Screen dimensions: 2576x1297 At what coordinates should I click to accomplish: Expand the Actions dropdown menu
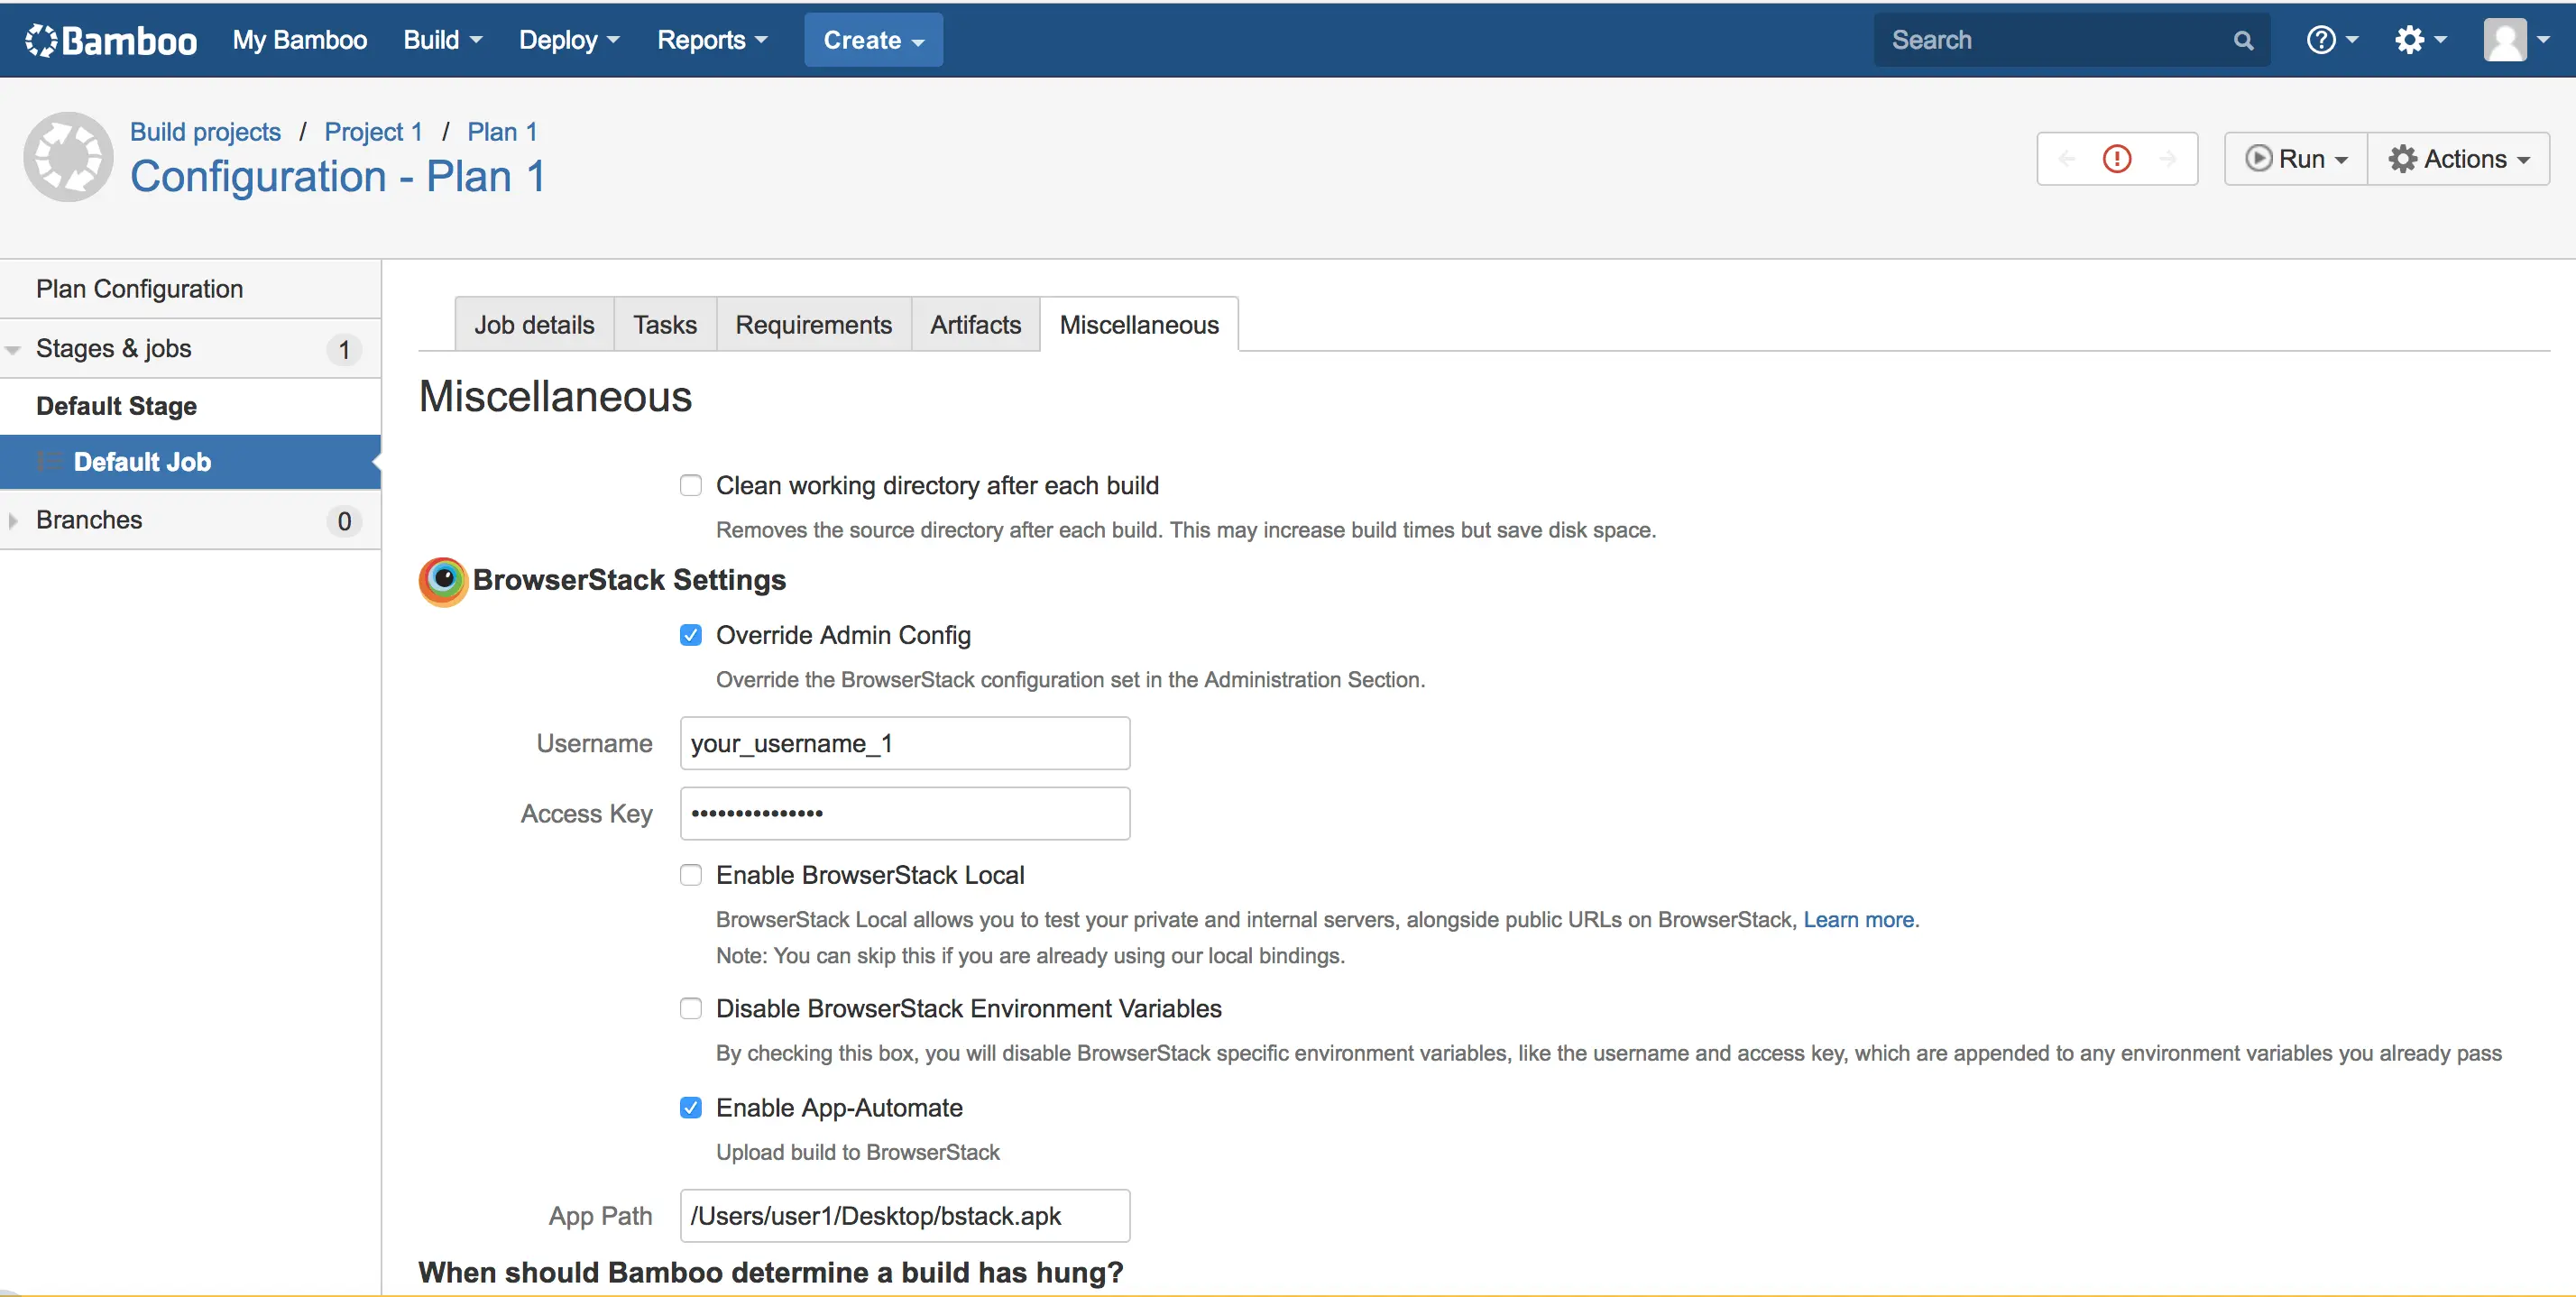pos(2459,159)
